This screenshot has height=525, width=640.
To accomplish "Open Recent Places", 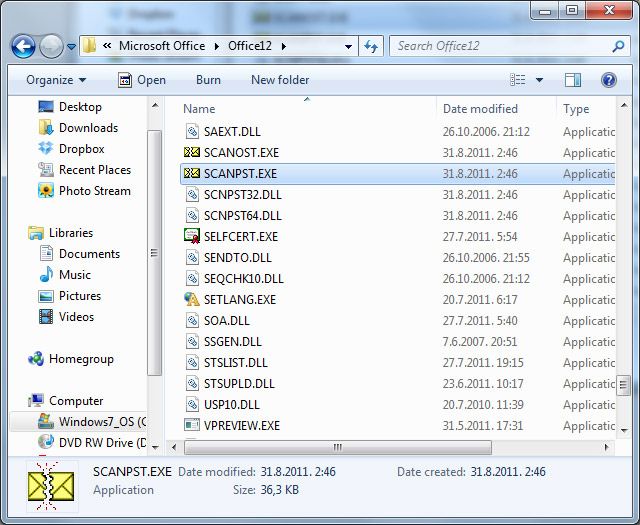I will tap(84, 170).
